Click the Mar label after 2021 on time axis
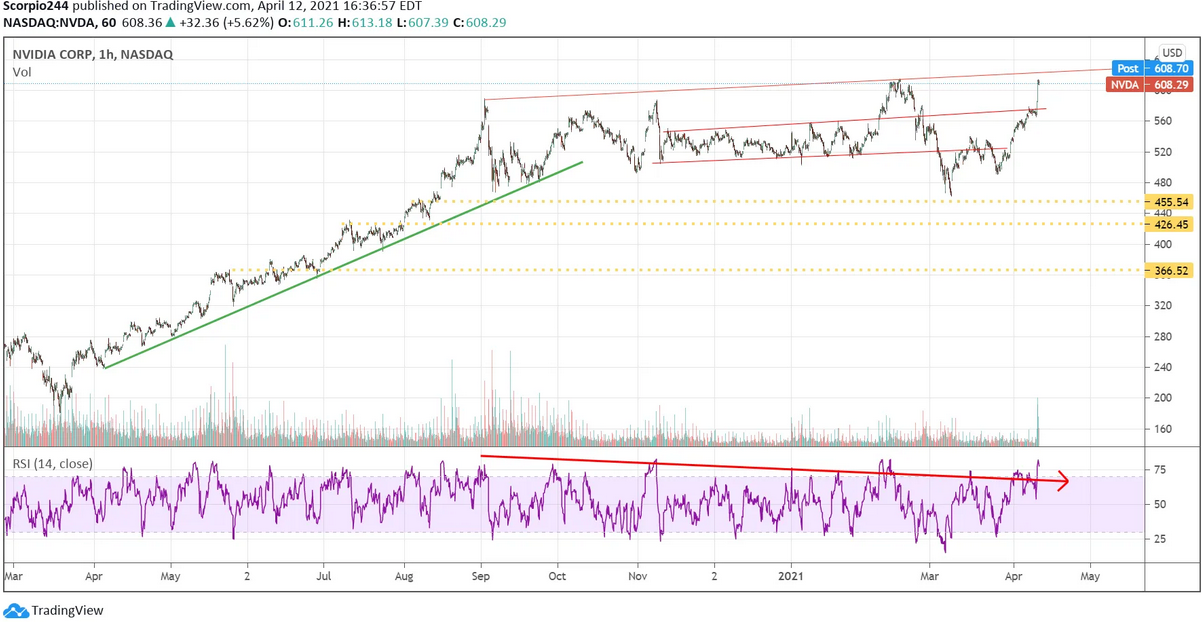This screenshot has width=1202, height=622. [x=931, y=577]
